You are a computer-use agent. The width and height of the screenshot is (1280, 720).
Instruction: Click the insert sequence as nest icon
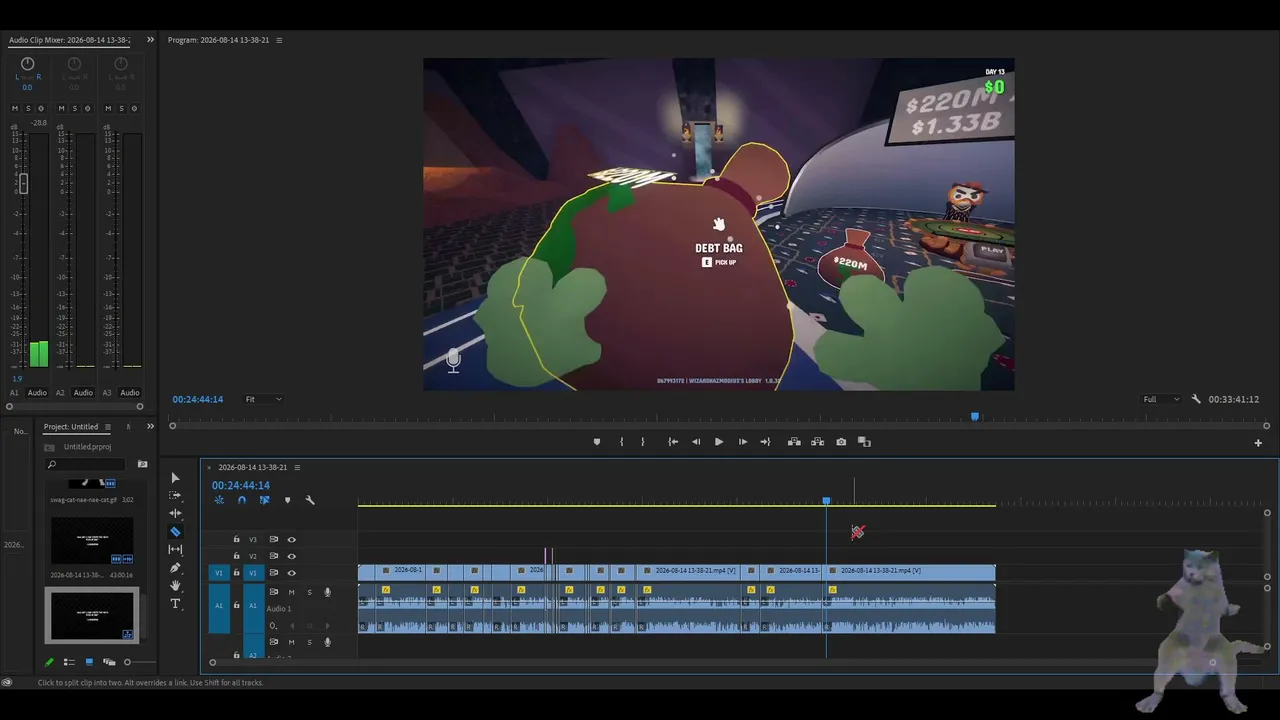219,500
